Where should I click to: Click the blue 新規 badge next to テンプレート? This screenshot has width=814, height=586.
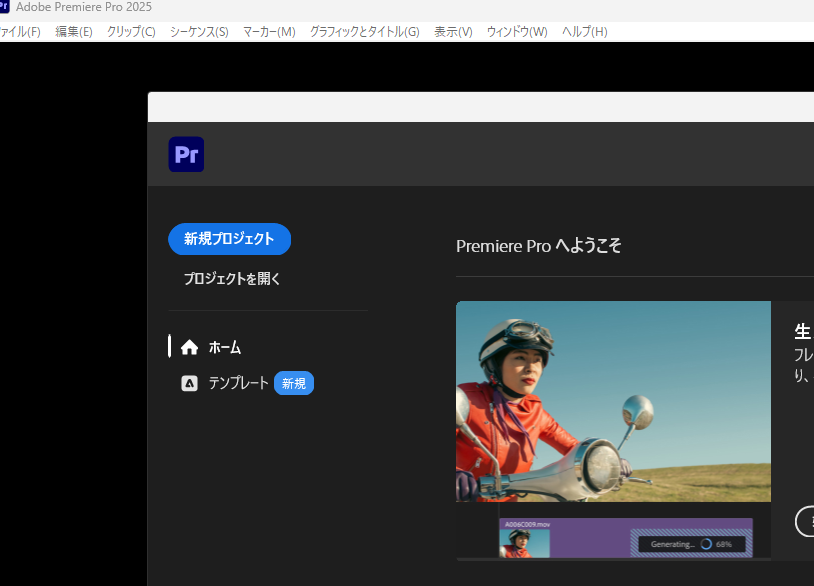click(294, 383)
